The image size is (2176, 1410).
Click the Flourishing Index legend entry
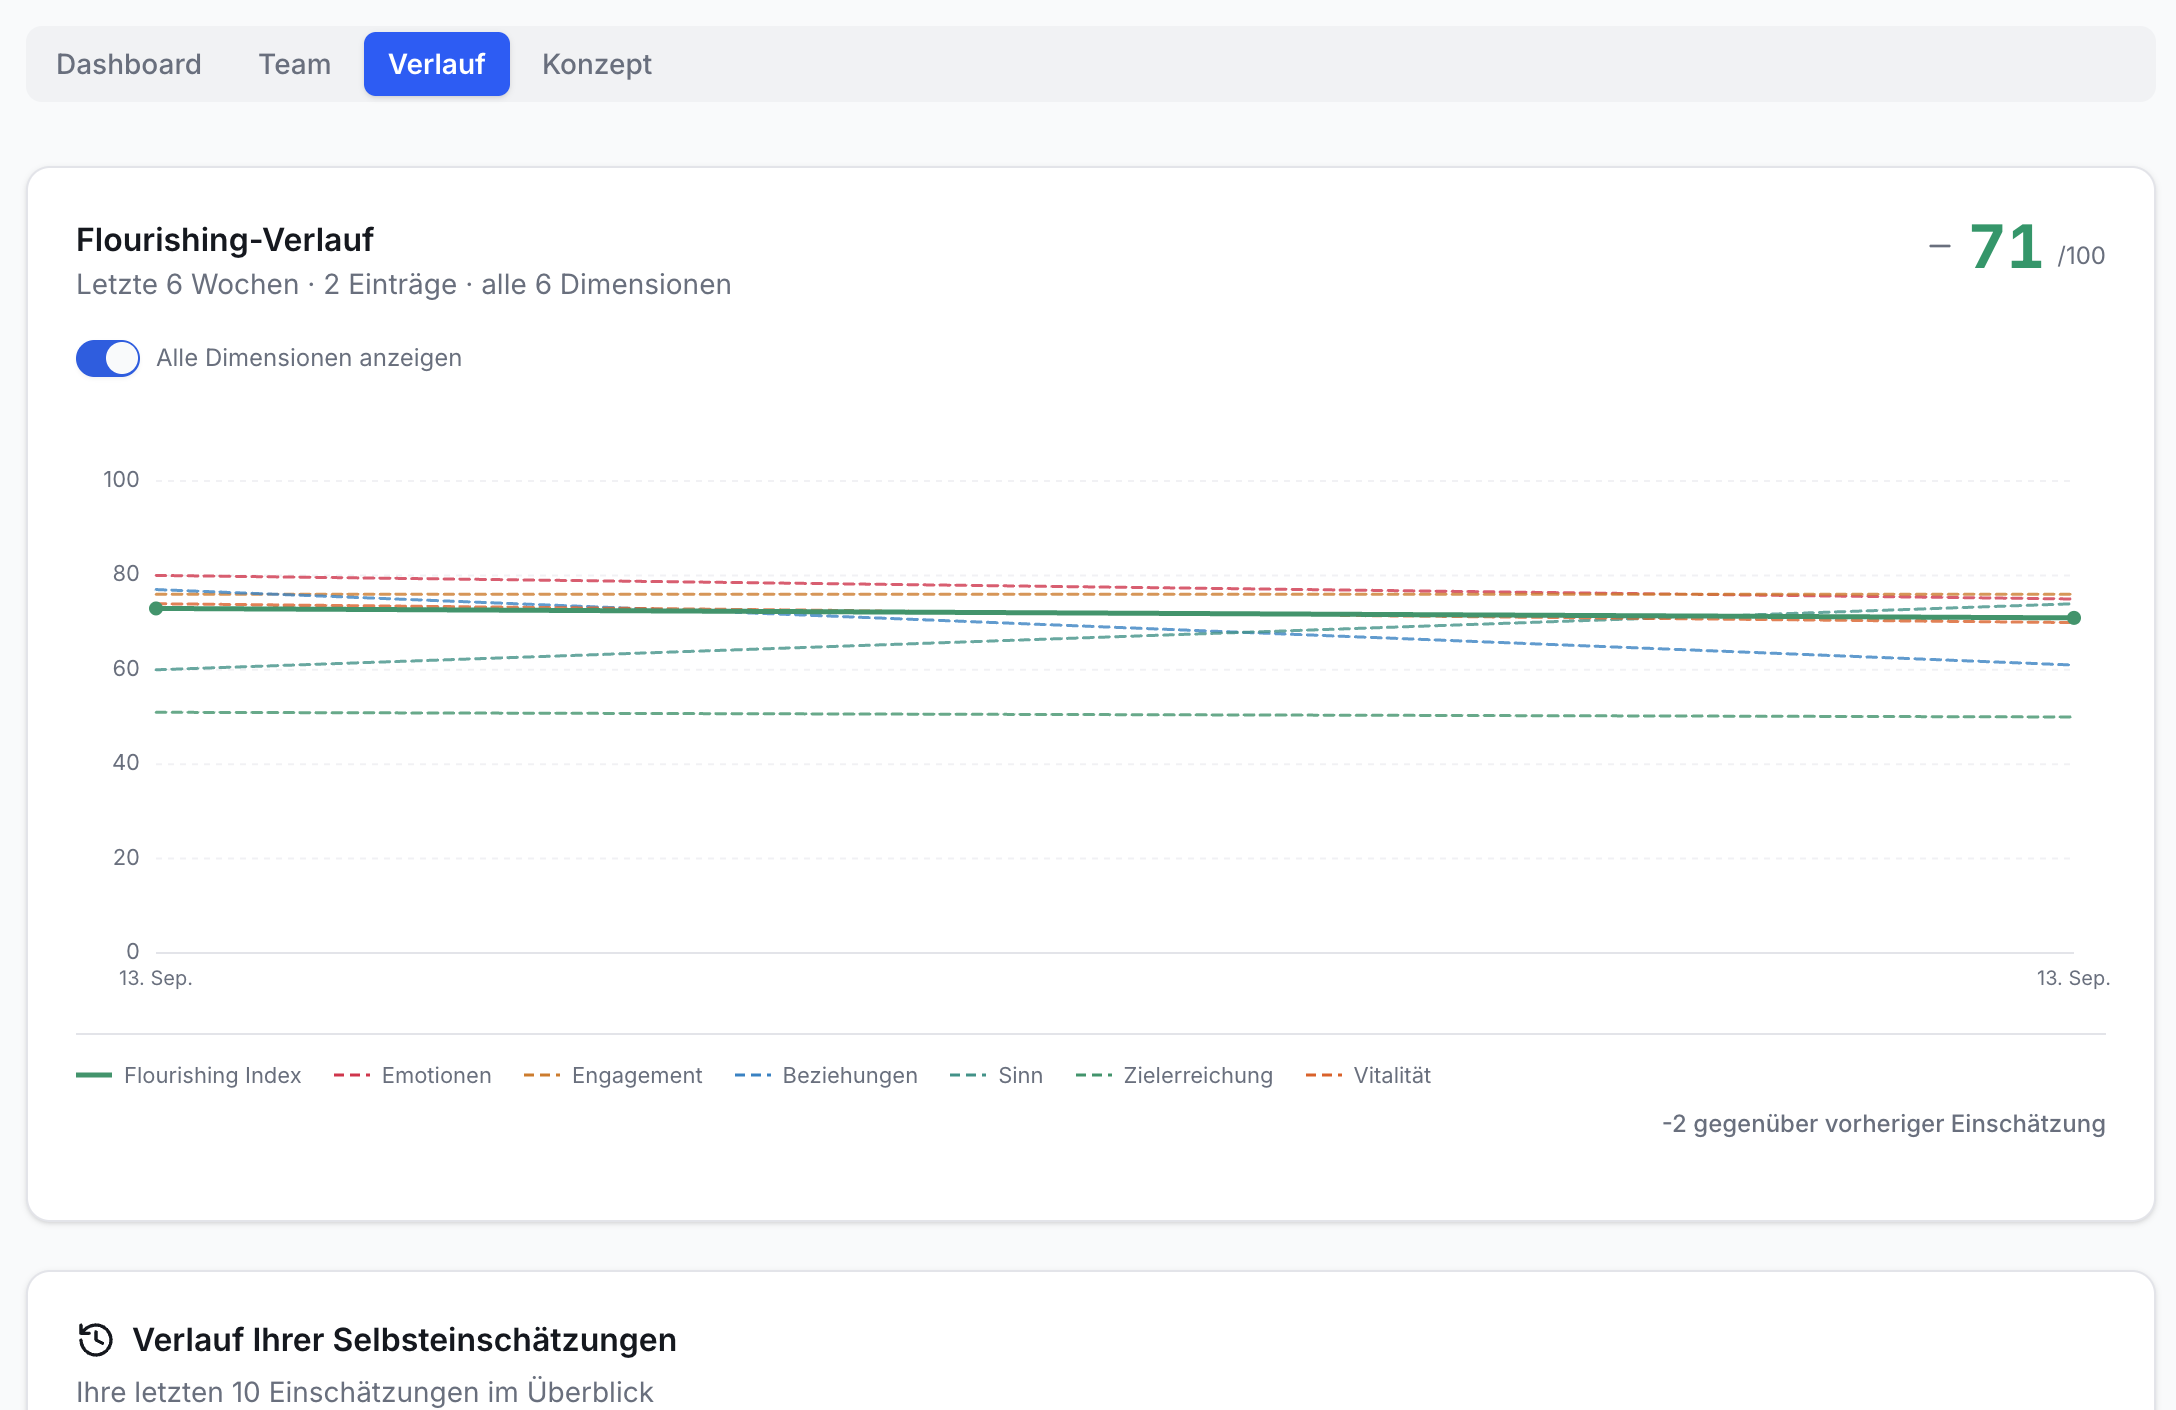coord(189,1075)
